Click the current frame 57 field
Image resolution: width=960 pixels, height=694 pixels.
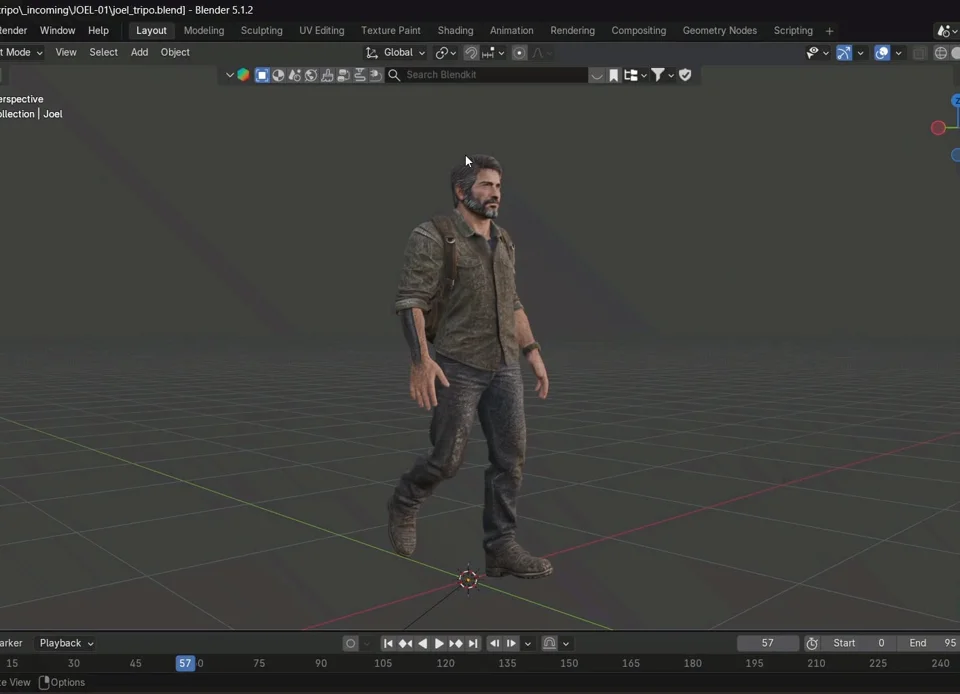point(768,643)
